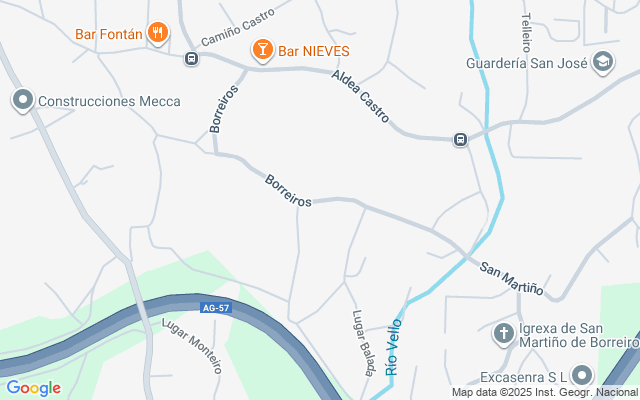Select the Bar NIEVES cocktail marker
Image resolution: width=640 pixels, height=400 pixels.
tap(262, 51)
